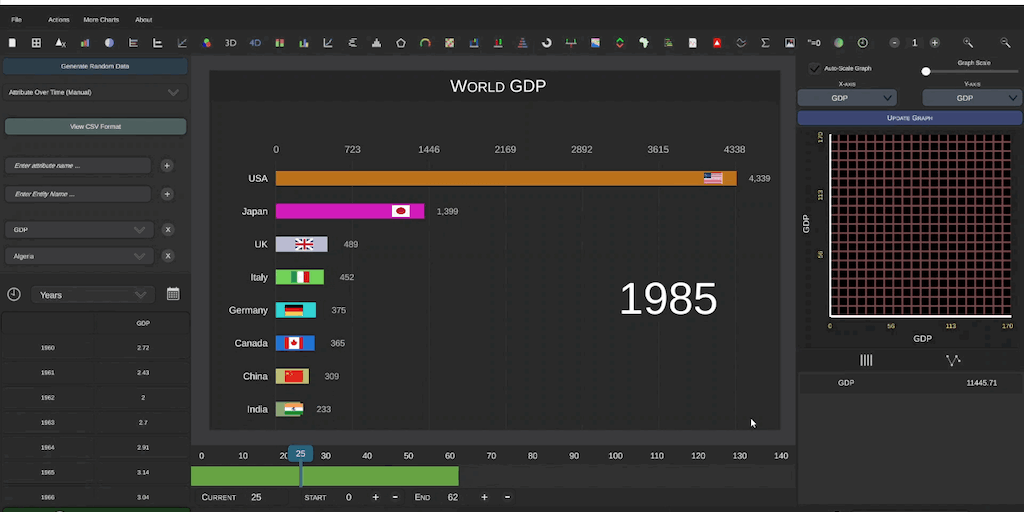1024x512 pixels.
Task: Open the Actions menu
Action: [x=59, y=20]
